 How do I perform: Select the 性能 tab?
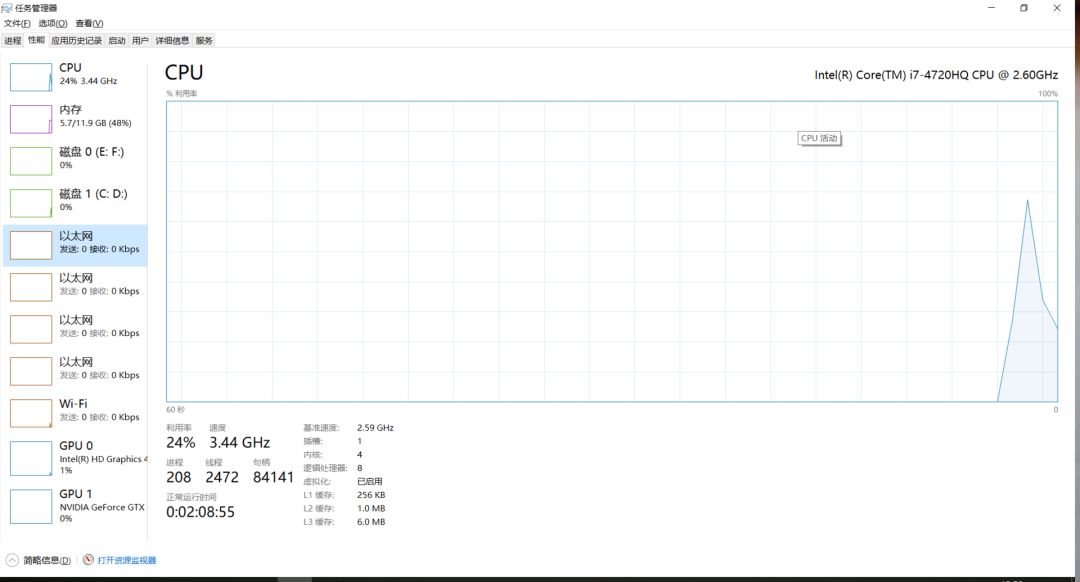[37, 40]
